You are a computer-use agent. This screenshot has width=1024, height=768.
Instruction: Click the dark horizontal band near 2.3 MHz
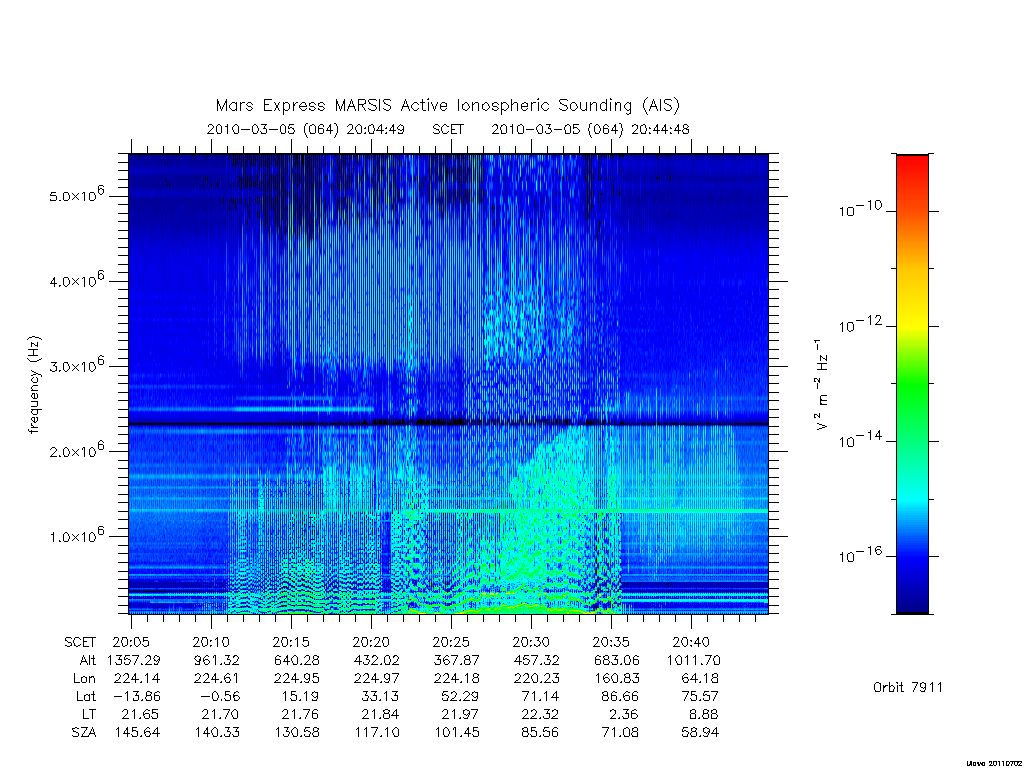pyautogui.click(x=448, y=424)
